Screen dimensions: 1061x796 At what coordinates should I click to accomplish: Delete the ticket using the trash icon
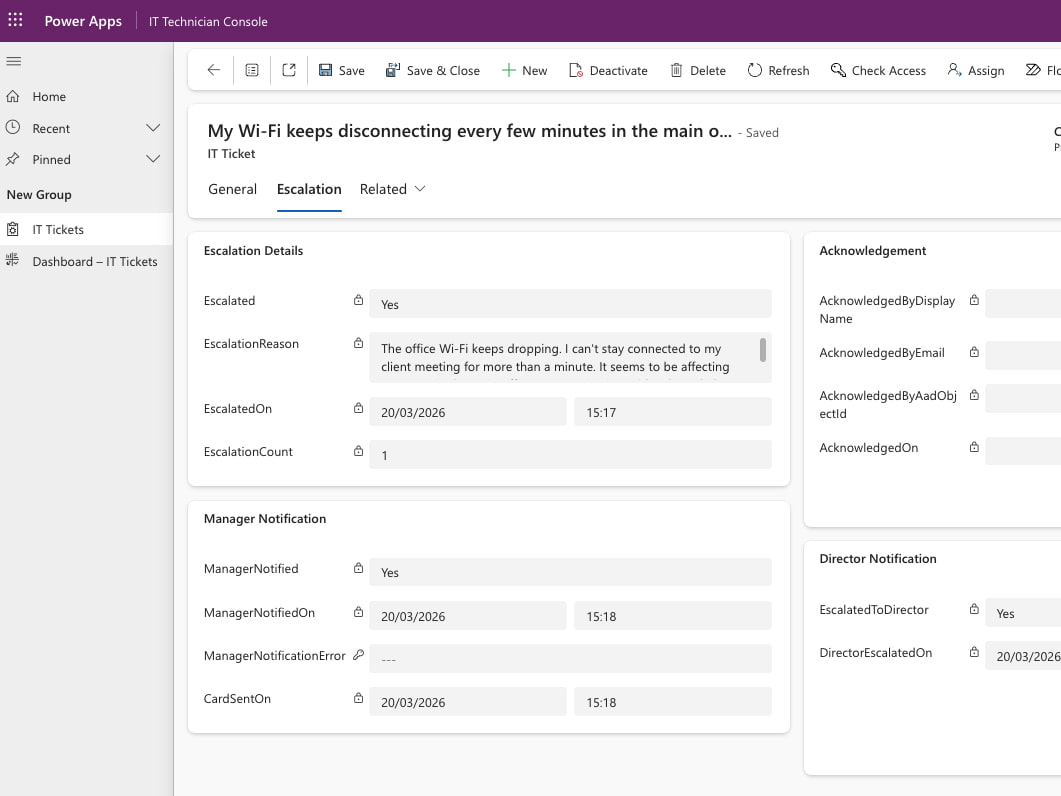click(676, 70)
